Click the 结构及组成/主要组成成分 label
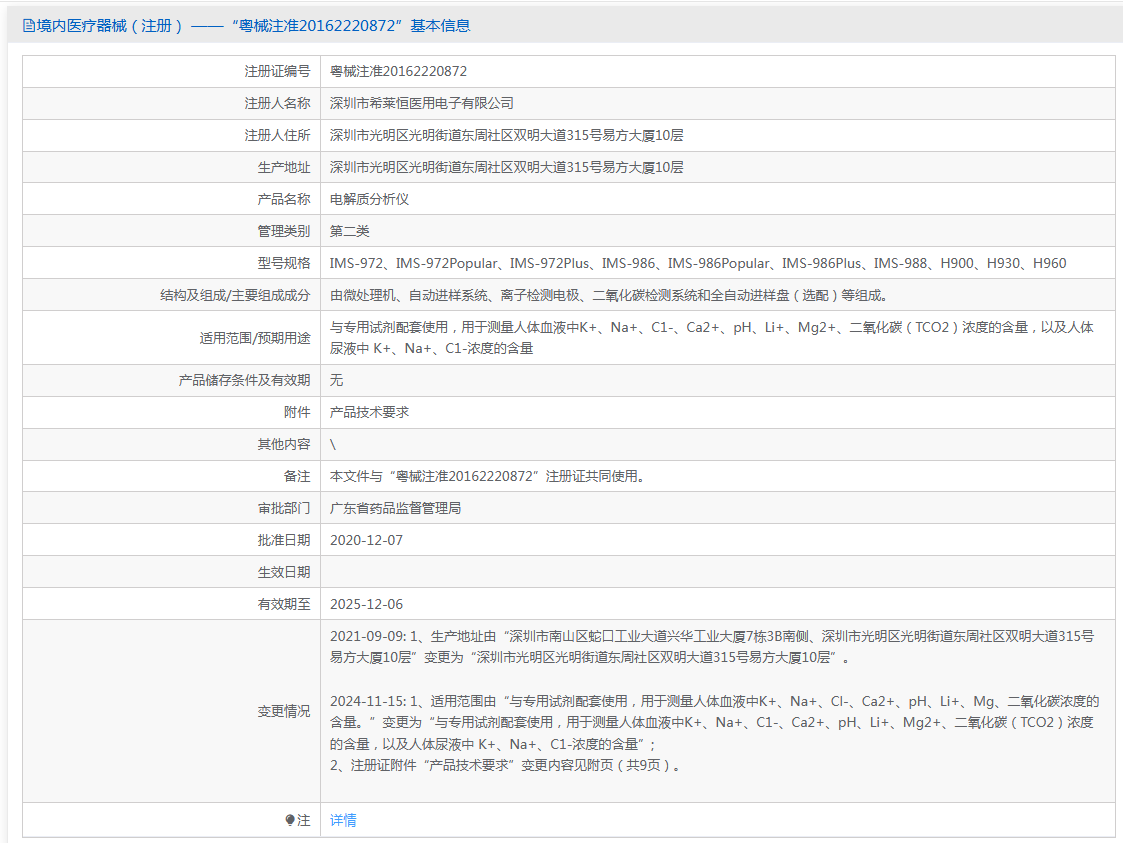 [235, 295]
